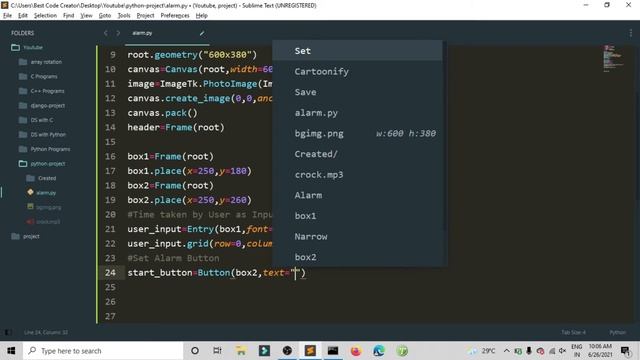Open the View menu
This screenshot has height=360, width=640.
point(86,16)
